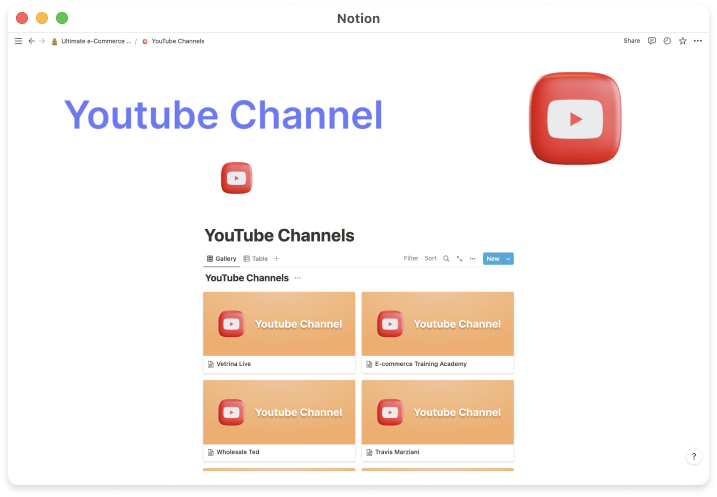Minimize the Notion window
This screenshot has width=717, height=497.
tap(42, 18)
